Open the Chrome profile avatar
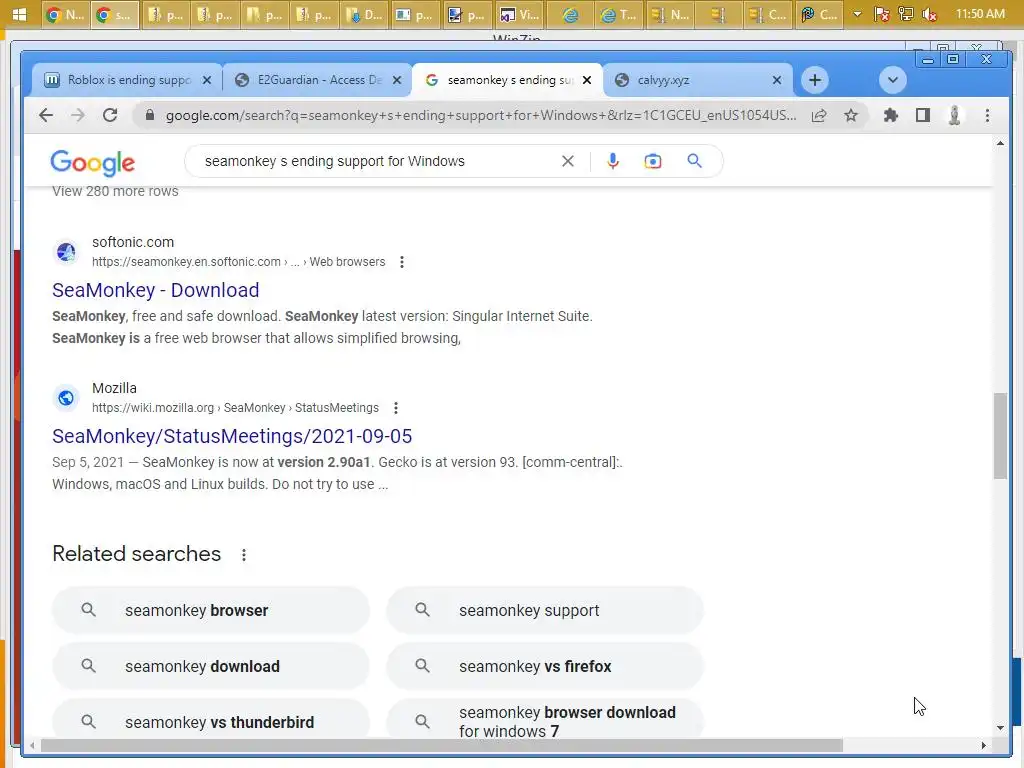Screen dimensions: 1024x768 tap(954, 116)
